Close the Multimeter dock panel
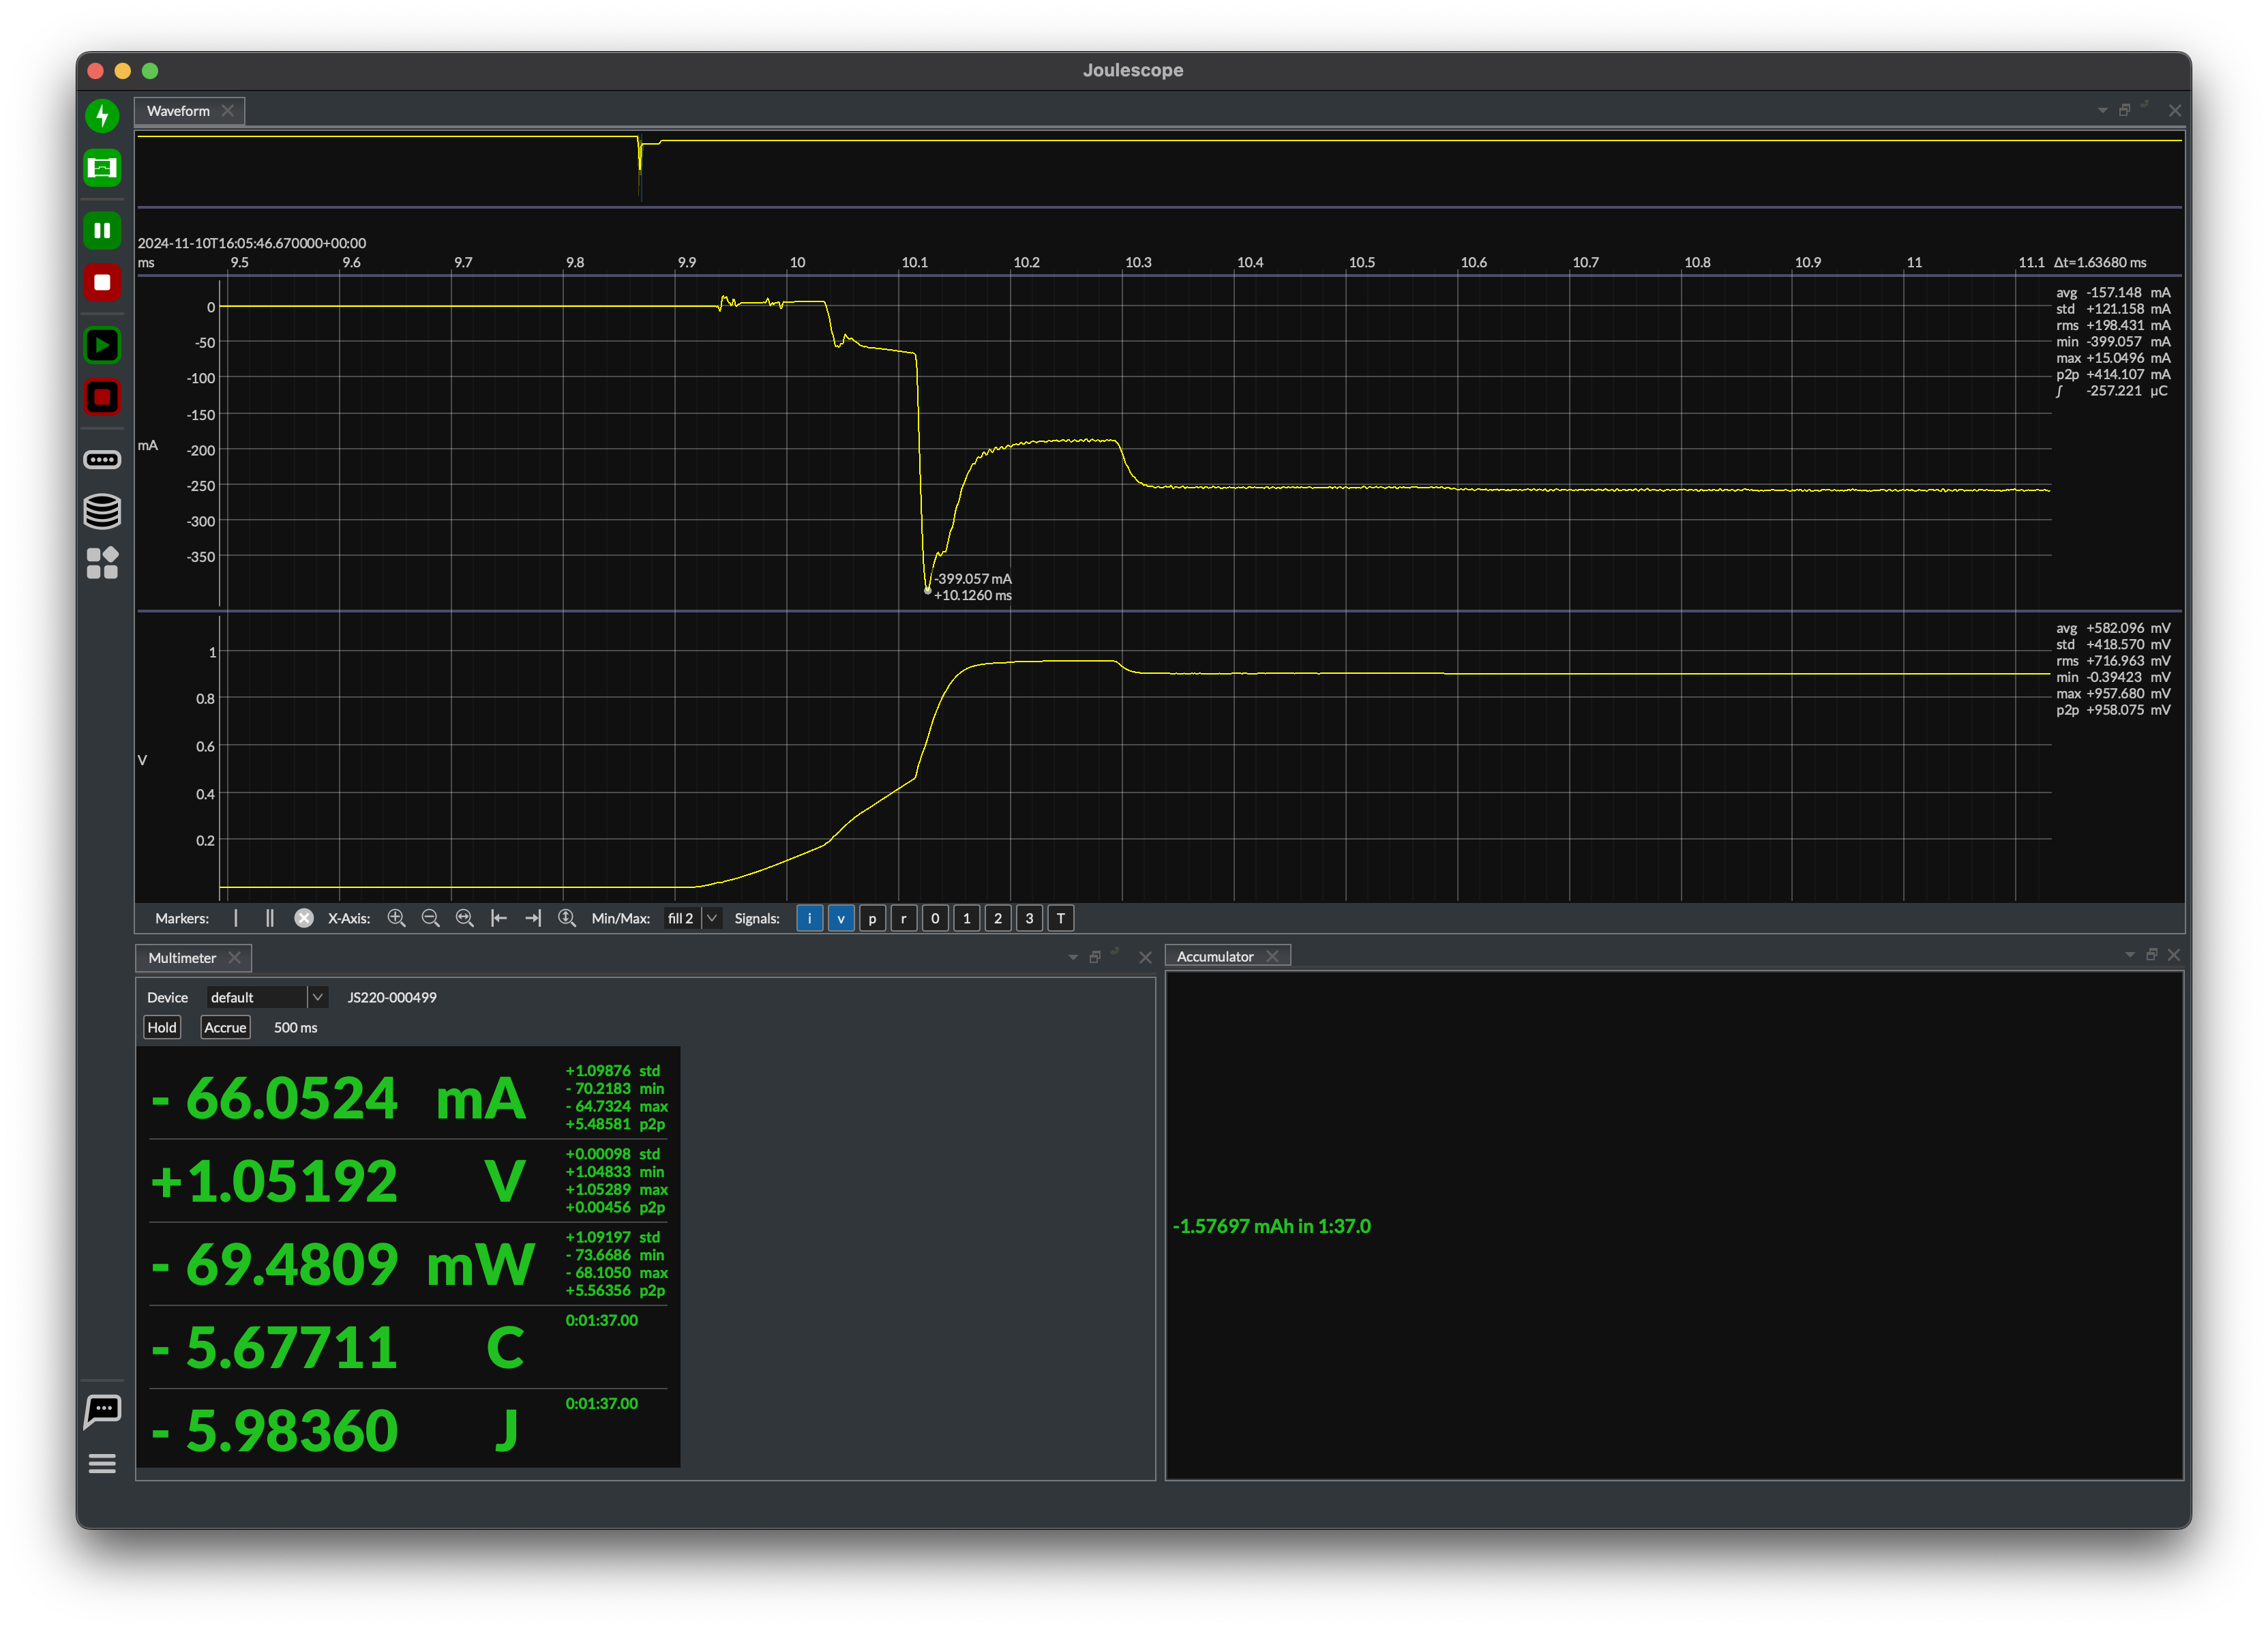Viewport: 2268px width, 1630px height. tap(1146, 957)
